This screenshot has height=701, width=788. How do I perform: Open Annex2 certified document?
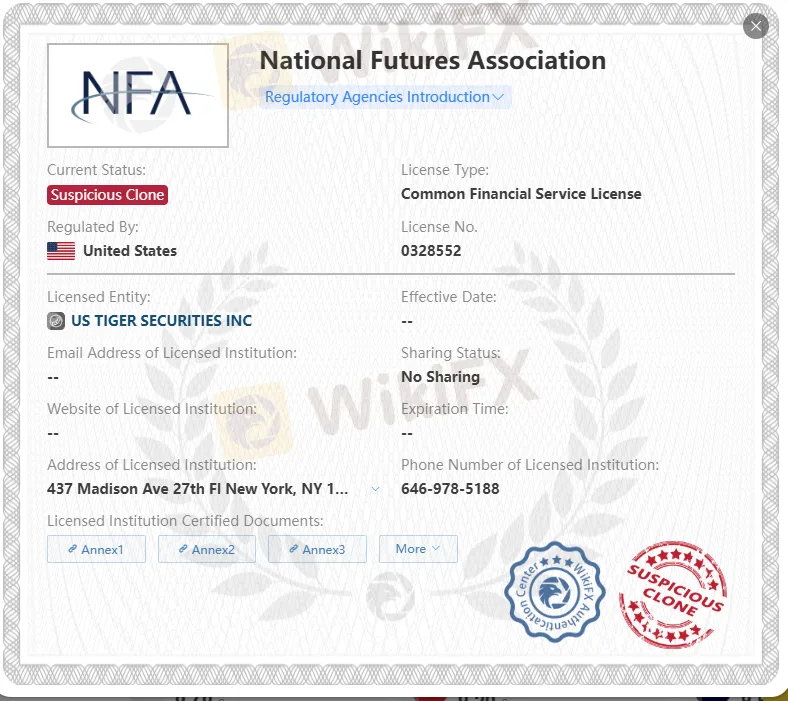coord(207,549)
